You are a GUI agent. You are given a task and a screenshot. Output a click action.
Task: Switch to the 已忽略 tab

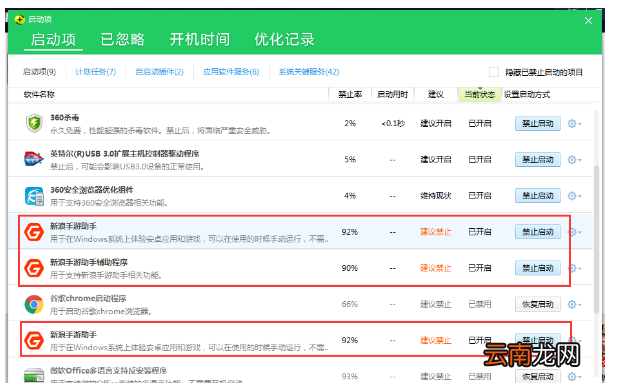pyautogui.click(x=122, y=39)
